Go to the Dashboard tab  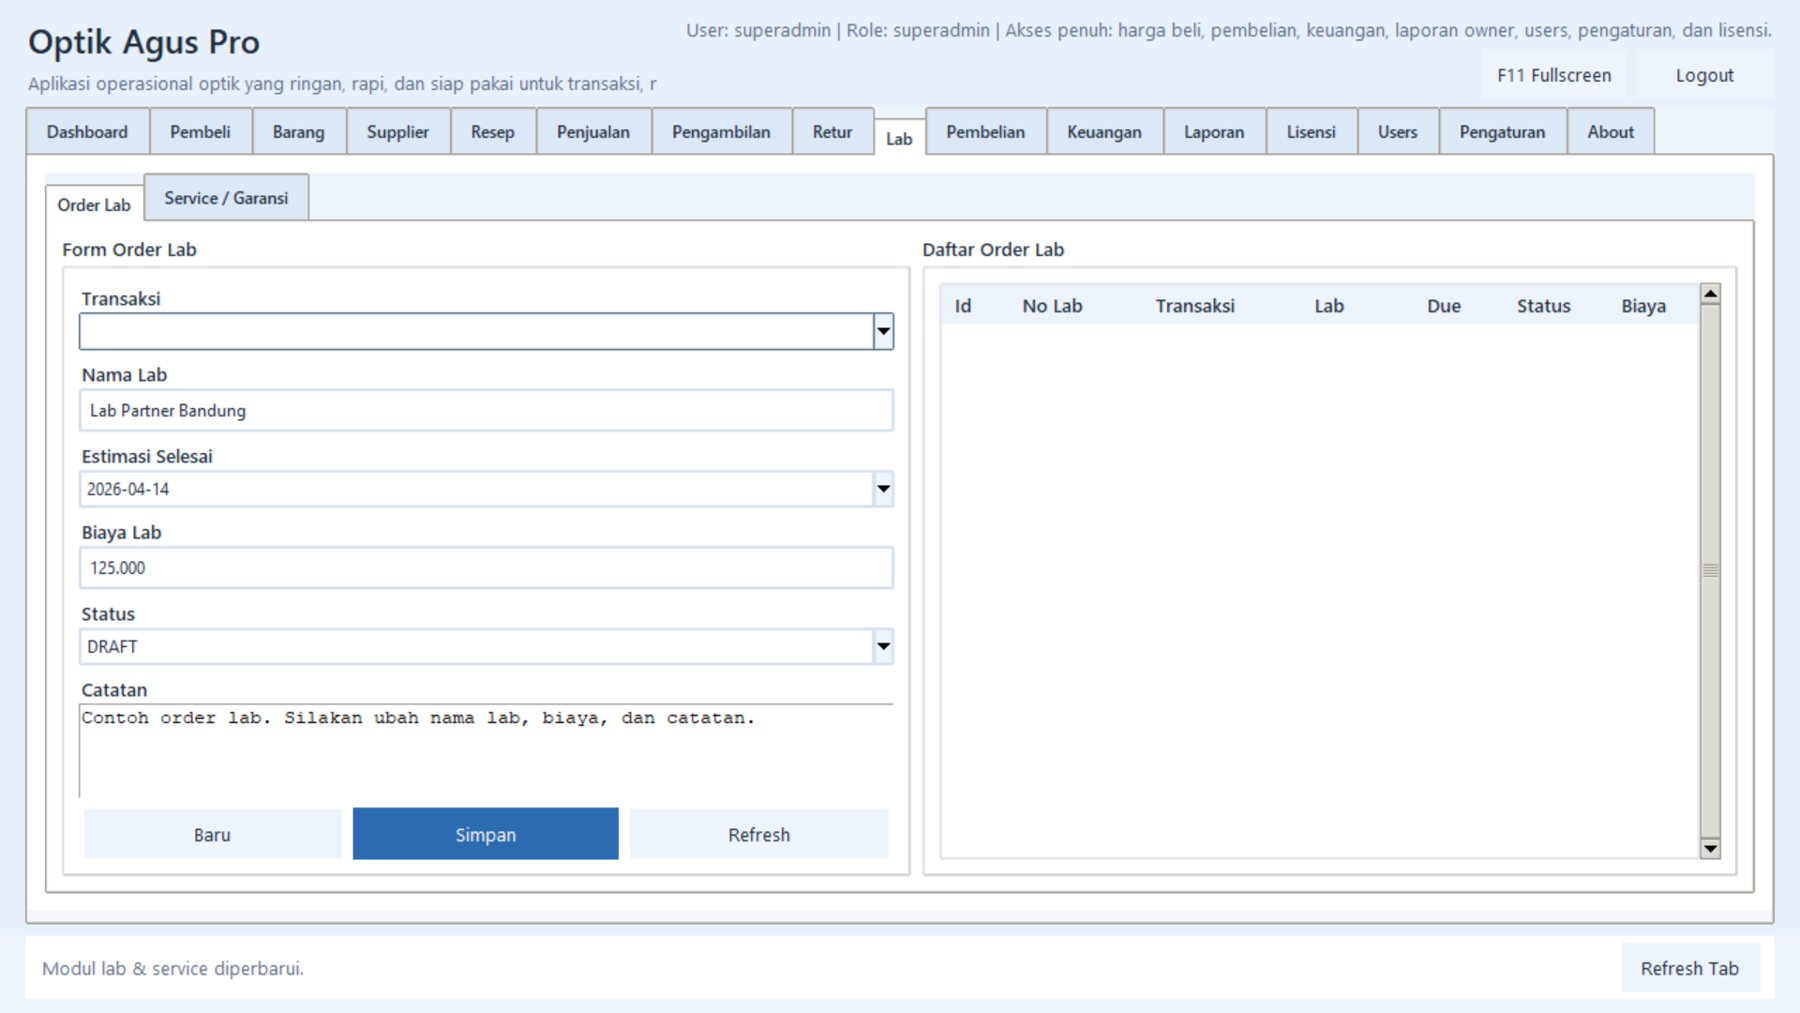(x=87, y=132)
